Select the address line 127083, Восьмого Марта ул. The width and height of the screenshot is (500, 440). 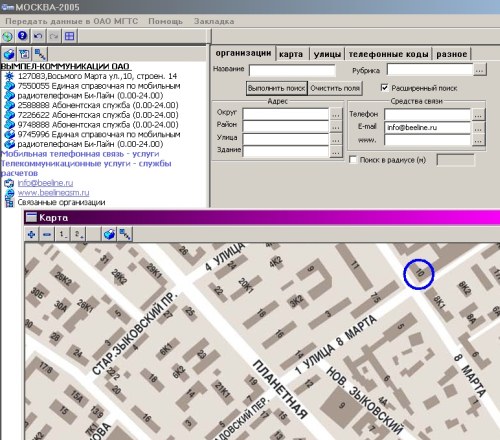pos(97,76)
